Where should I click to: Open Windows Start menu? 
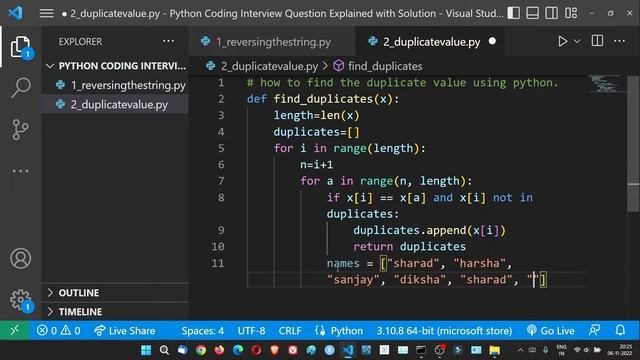point(146,350)
